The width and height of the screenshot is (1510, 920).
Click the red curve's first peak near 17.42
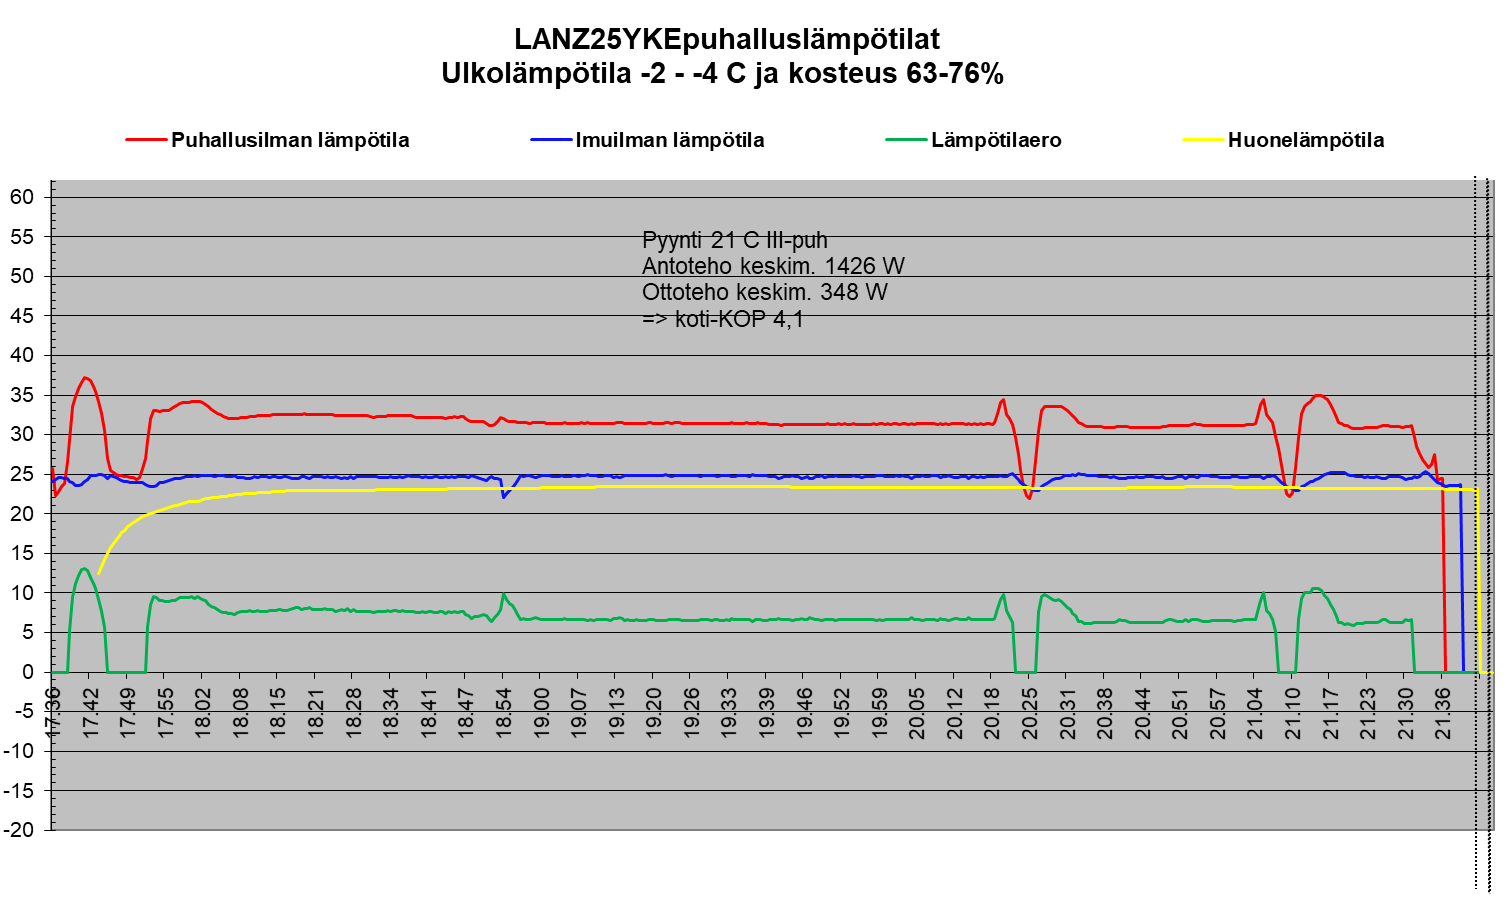pyautogui.click(x=86, y=378)
